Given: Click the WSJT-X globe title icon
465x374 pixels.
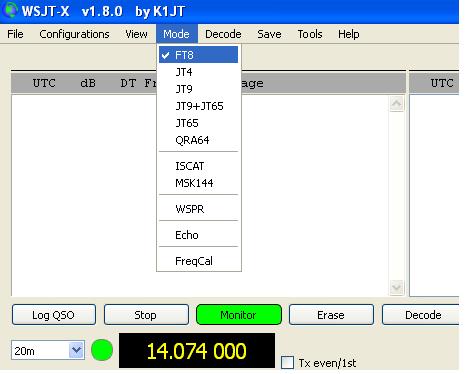Looking at the screenshot, I should [9, 11].
